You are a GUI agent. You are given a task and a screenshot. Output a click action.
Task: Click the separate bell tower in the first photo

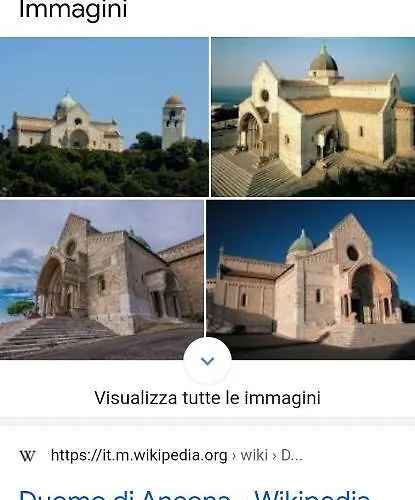point(173,122)
